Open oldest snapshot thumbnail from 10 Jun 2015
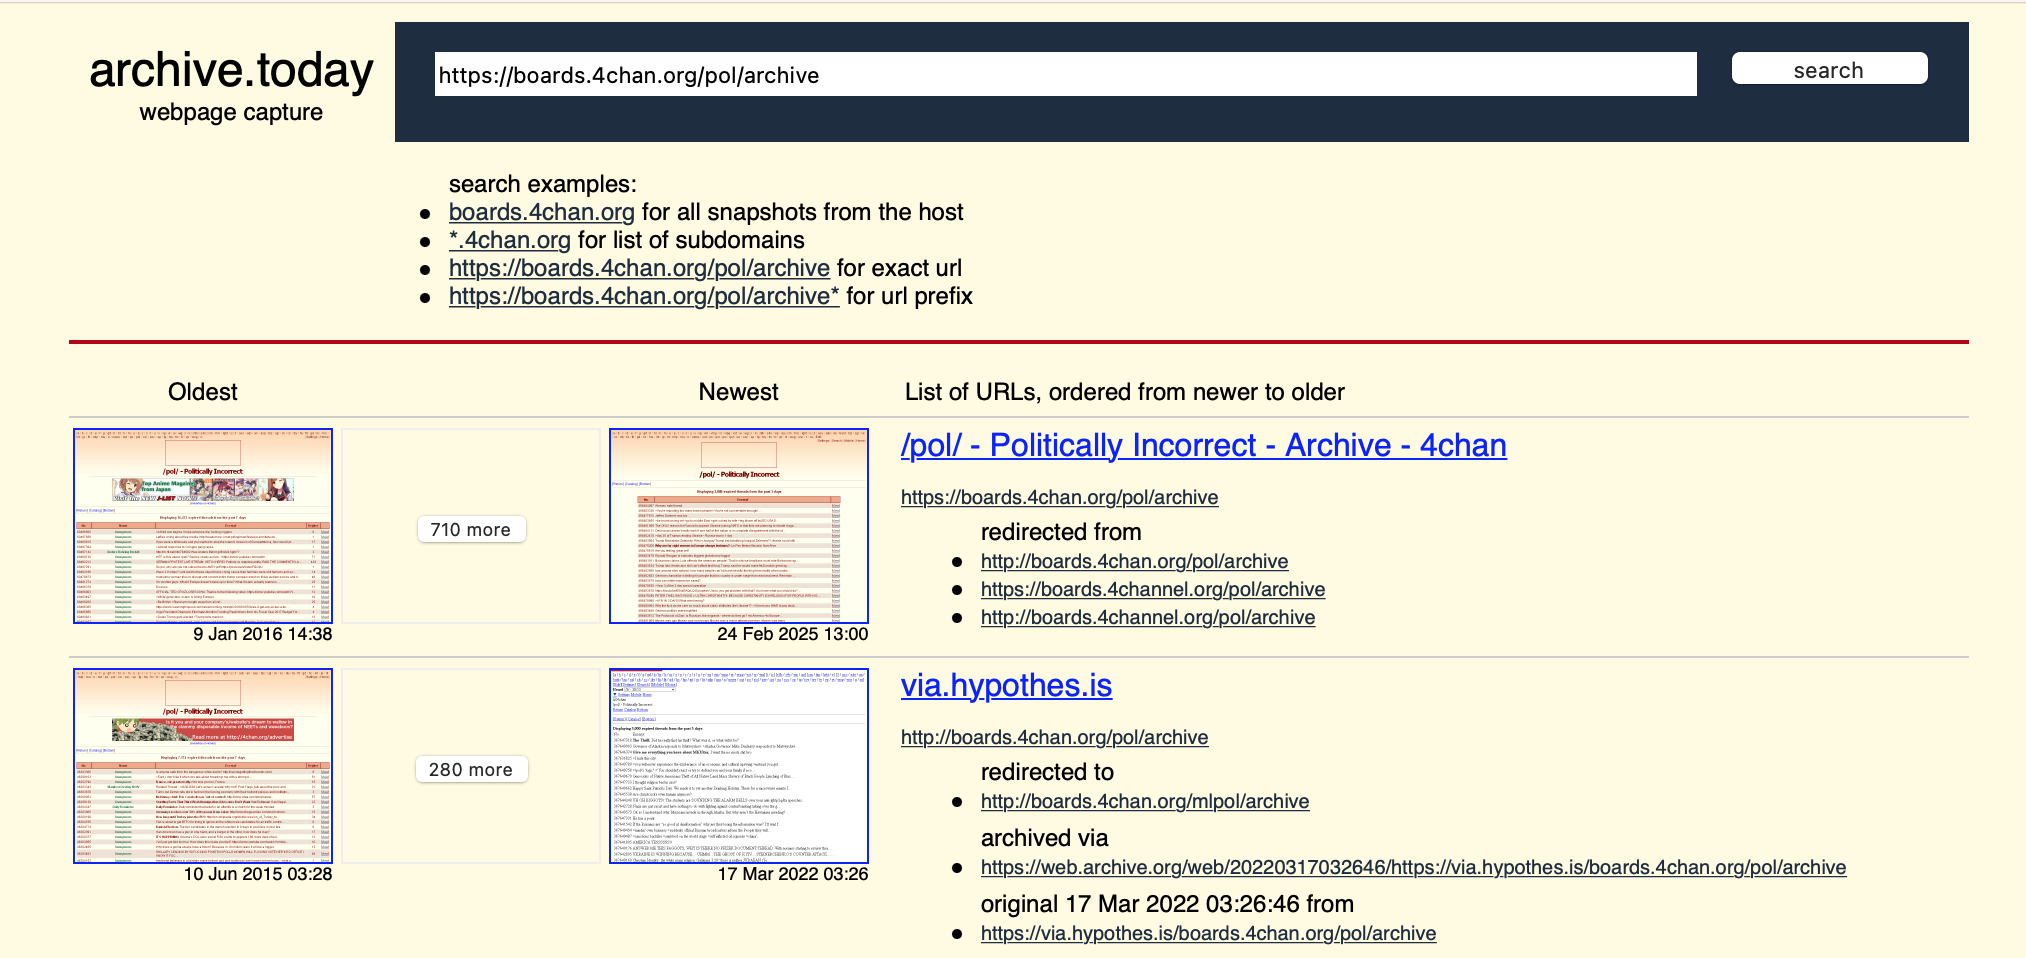 click(x=203, y=766)
